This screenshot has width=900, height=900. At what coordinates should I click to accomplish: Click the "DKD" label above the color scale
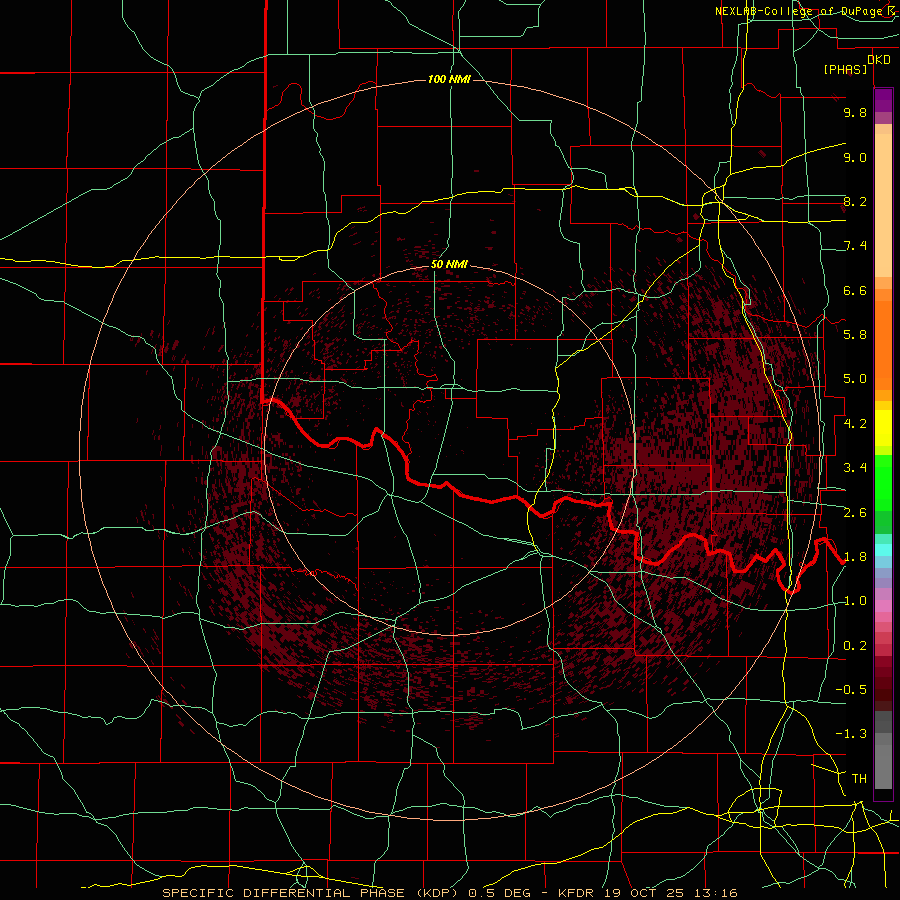pos(879,59)
